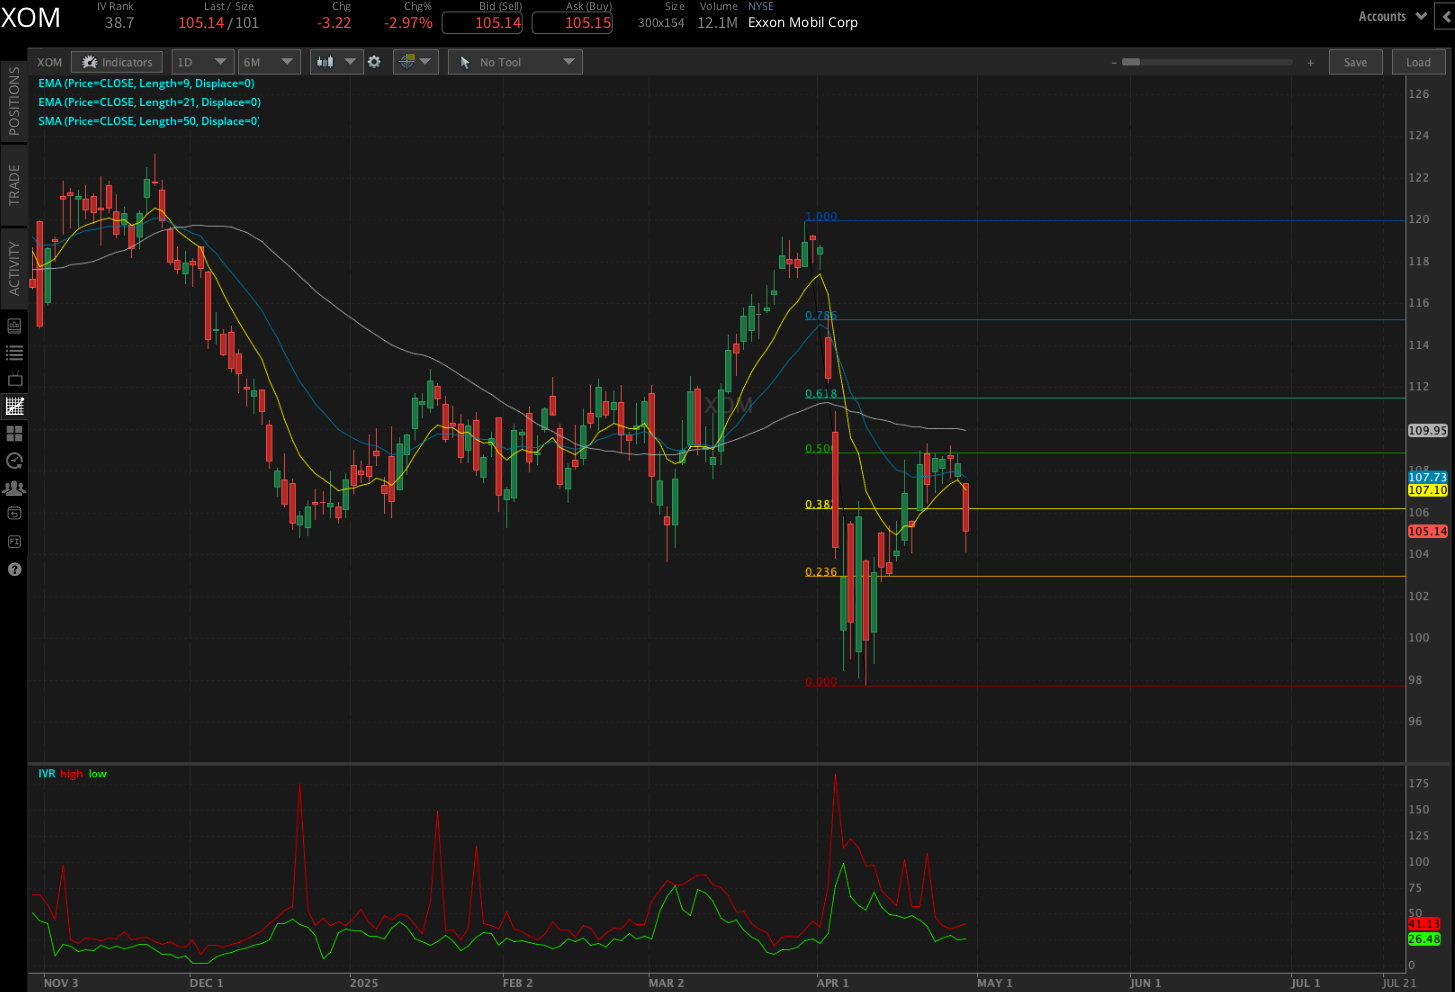Image resolution: width=1455 pixels, height=992 pixels.
Task: Click the Bid (Sell) 105.14 price button
Action: (x=482, y=23)
